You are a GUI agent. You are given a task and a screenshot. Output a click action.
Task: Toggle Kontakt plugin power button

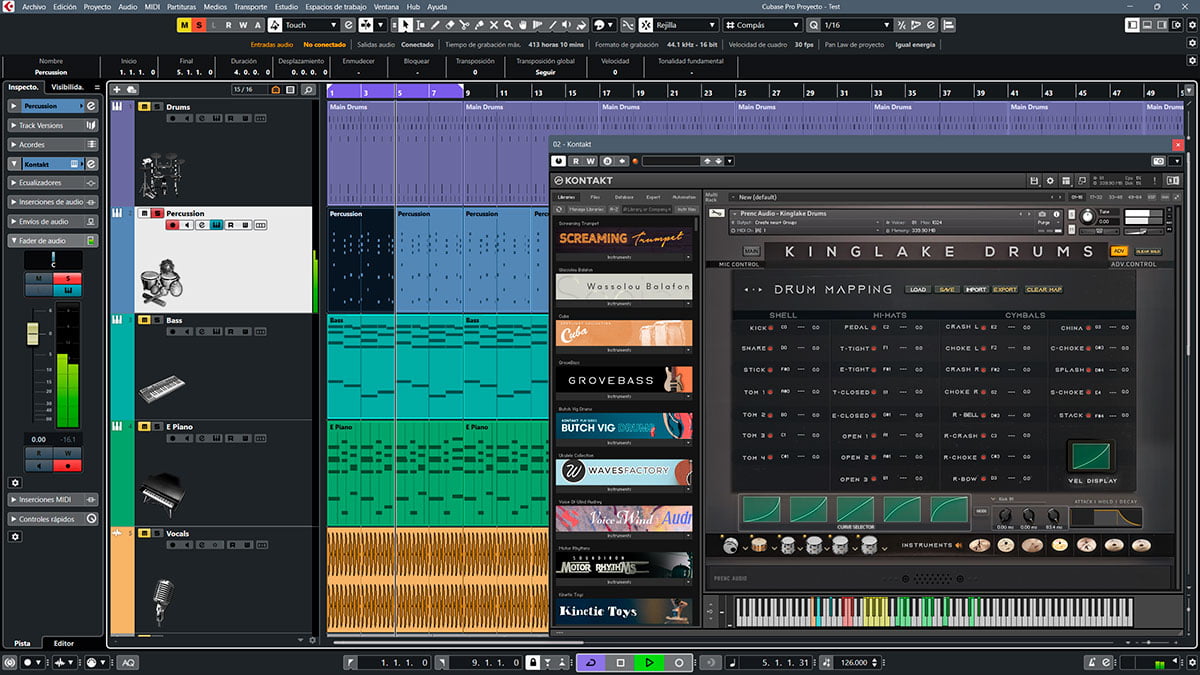[559, 160]
